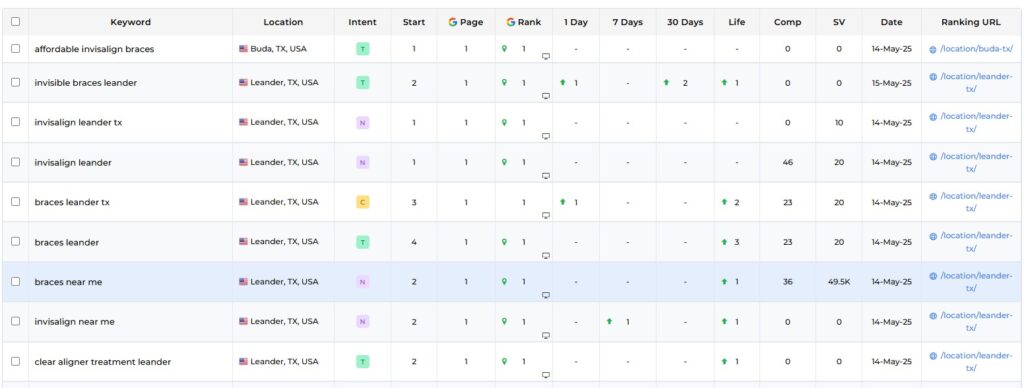Click the N intent badge for invisalign near me

[x=362, y=321]
